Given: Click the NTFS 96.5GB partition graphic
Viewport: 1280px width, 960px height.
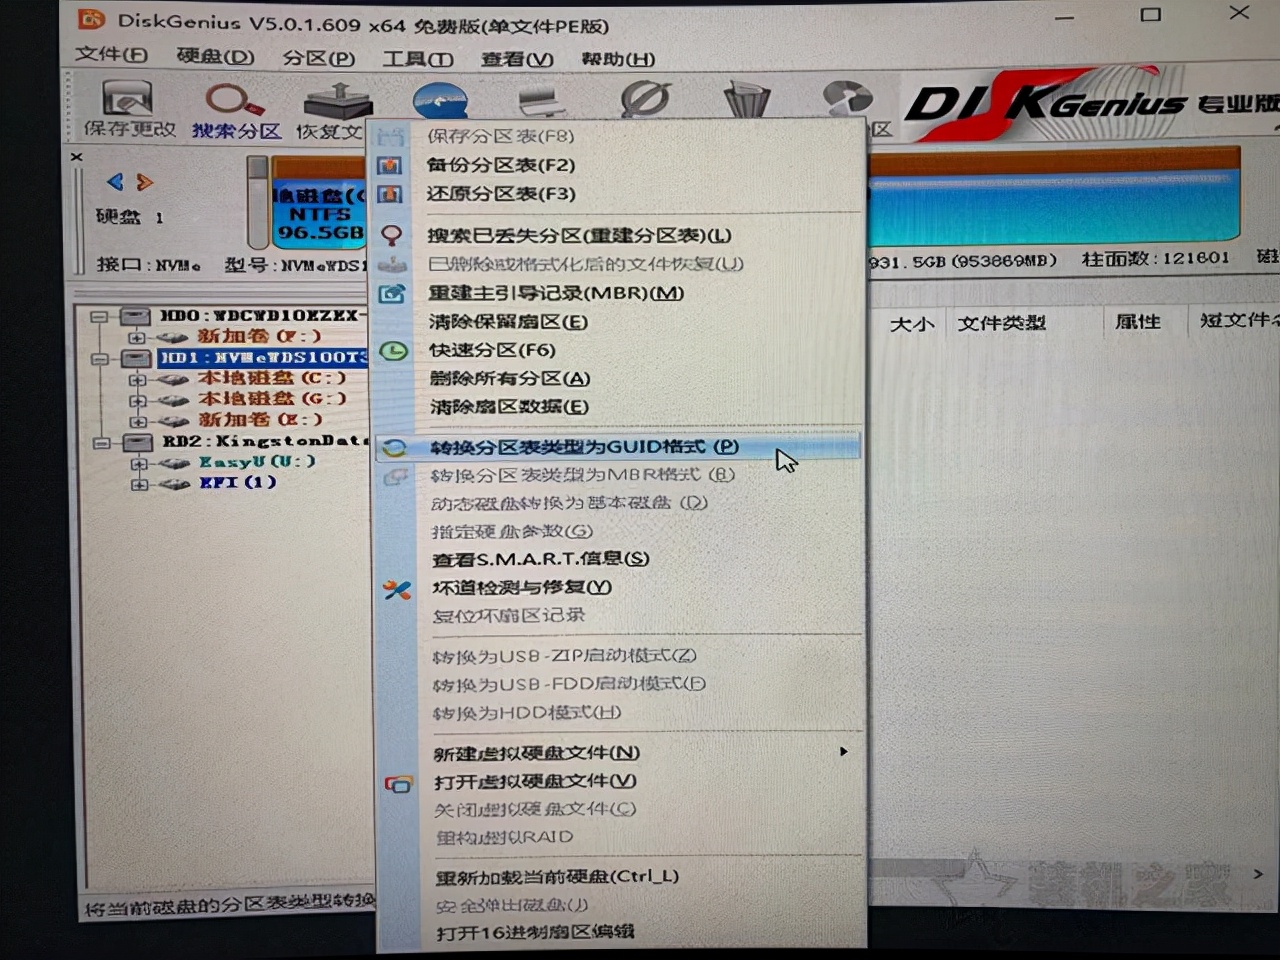Looking at the screenshot, I should pos(320,215).
